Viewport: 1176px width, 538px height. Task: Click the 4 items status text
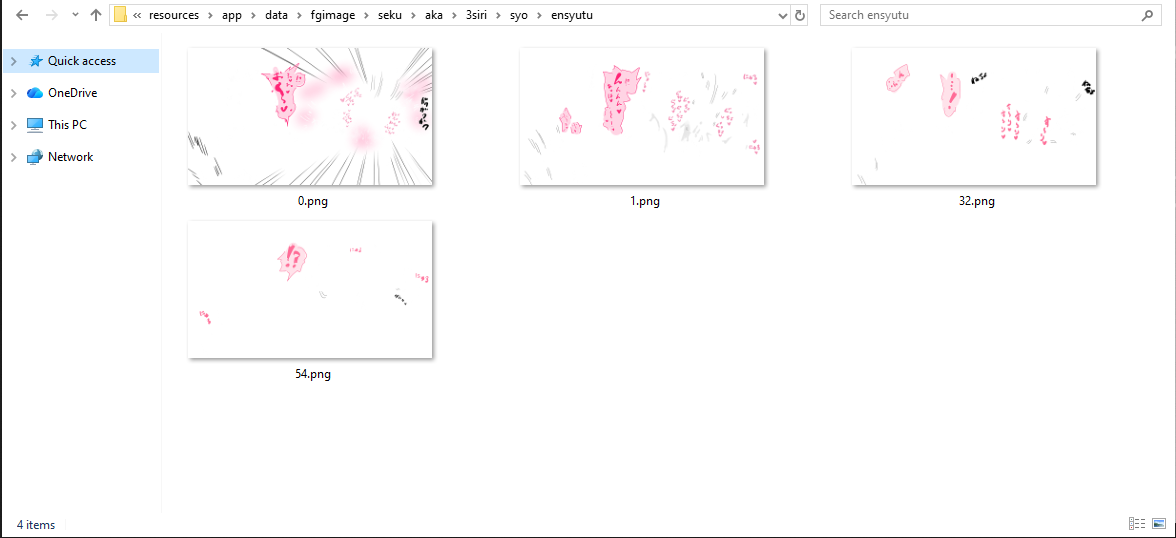[x=36, y=524]
